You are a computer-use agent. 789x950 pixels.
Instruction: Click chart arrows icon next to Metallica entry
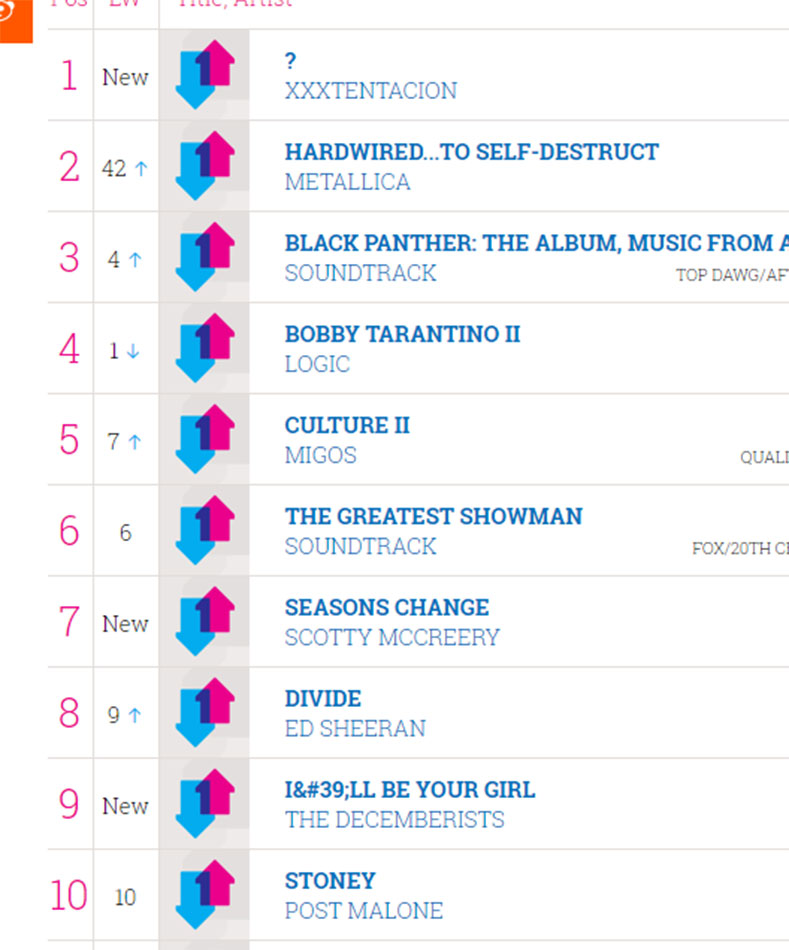[204, 165]
